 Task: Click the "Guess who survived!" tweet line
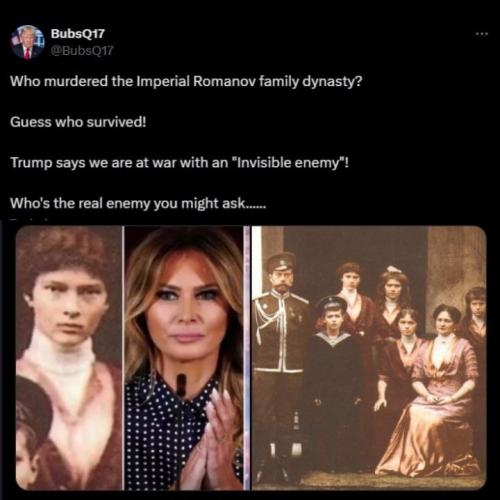78,122
